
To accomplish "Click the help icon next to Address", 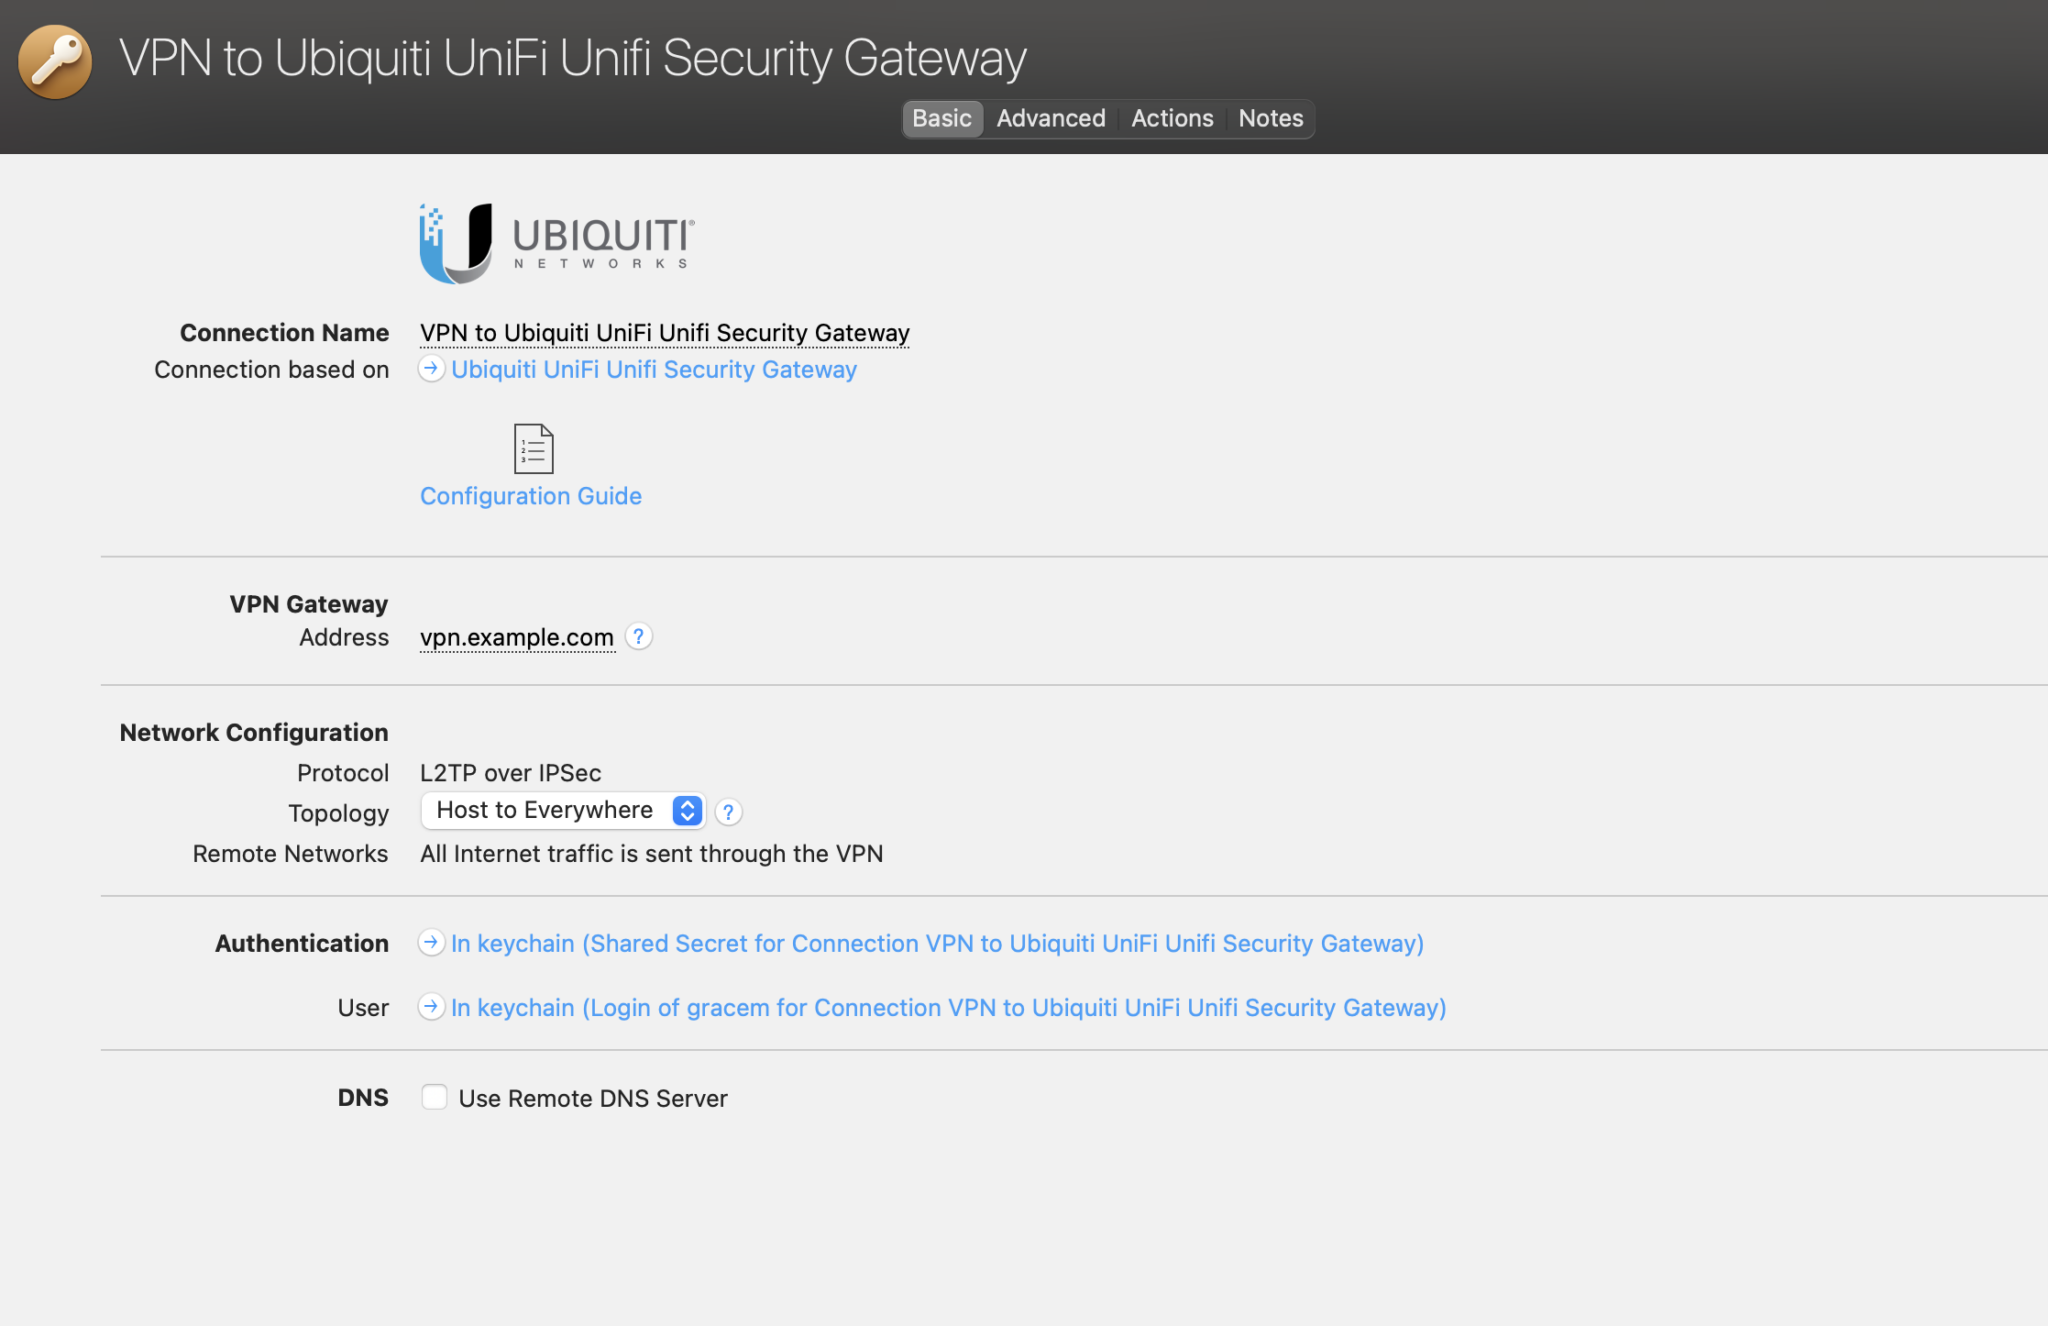I will [x=639, y=636].
